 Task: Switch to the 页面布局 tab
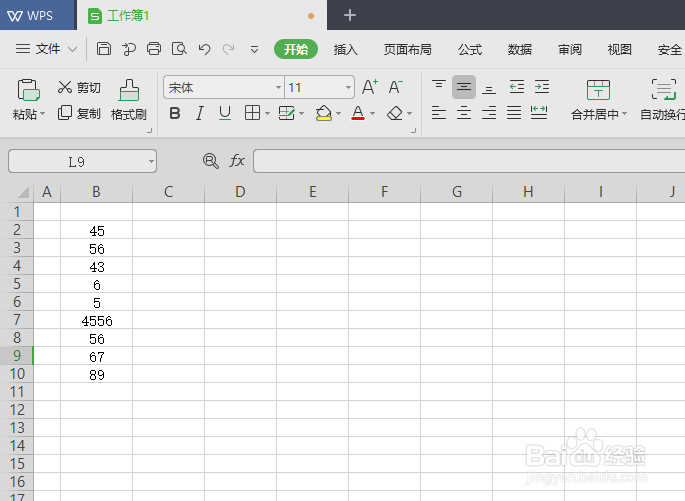[407, 49]
